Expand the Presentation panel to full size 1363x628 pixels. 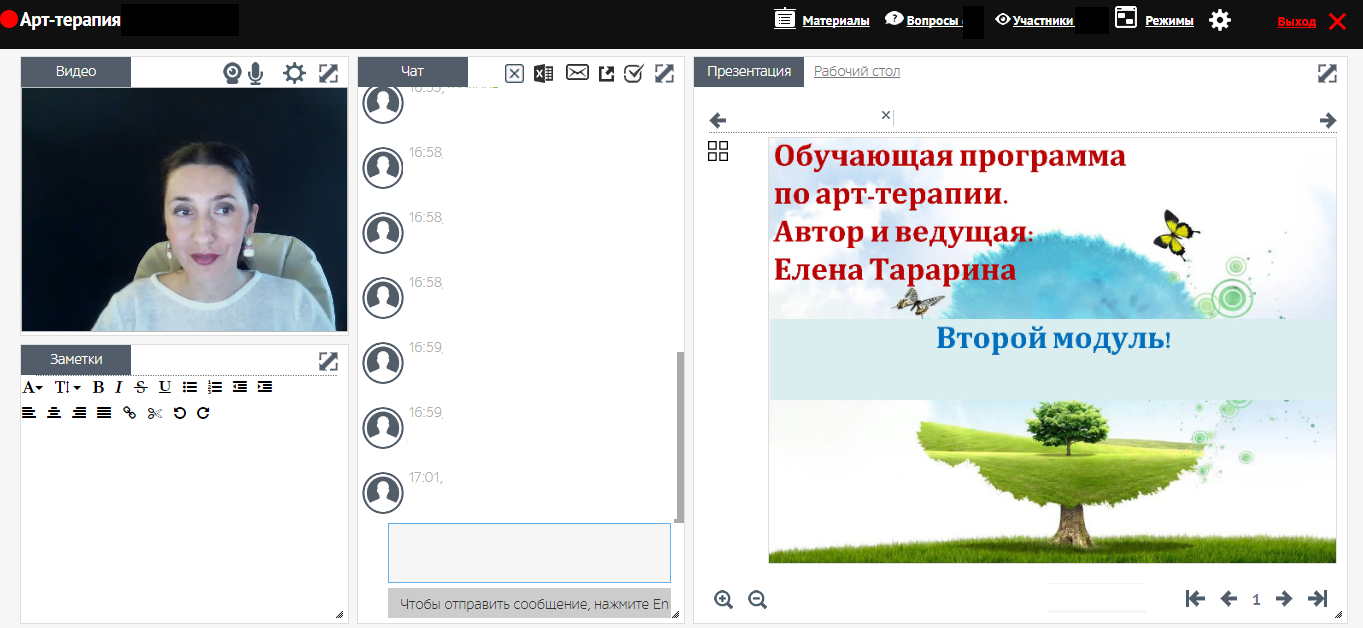click(x=1327, y=73)
